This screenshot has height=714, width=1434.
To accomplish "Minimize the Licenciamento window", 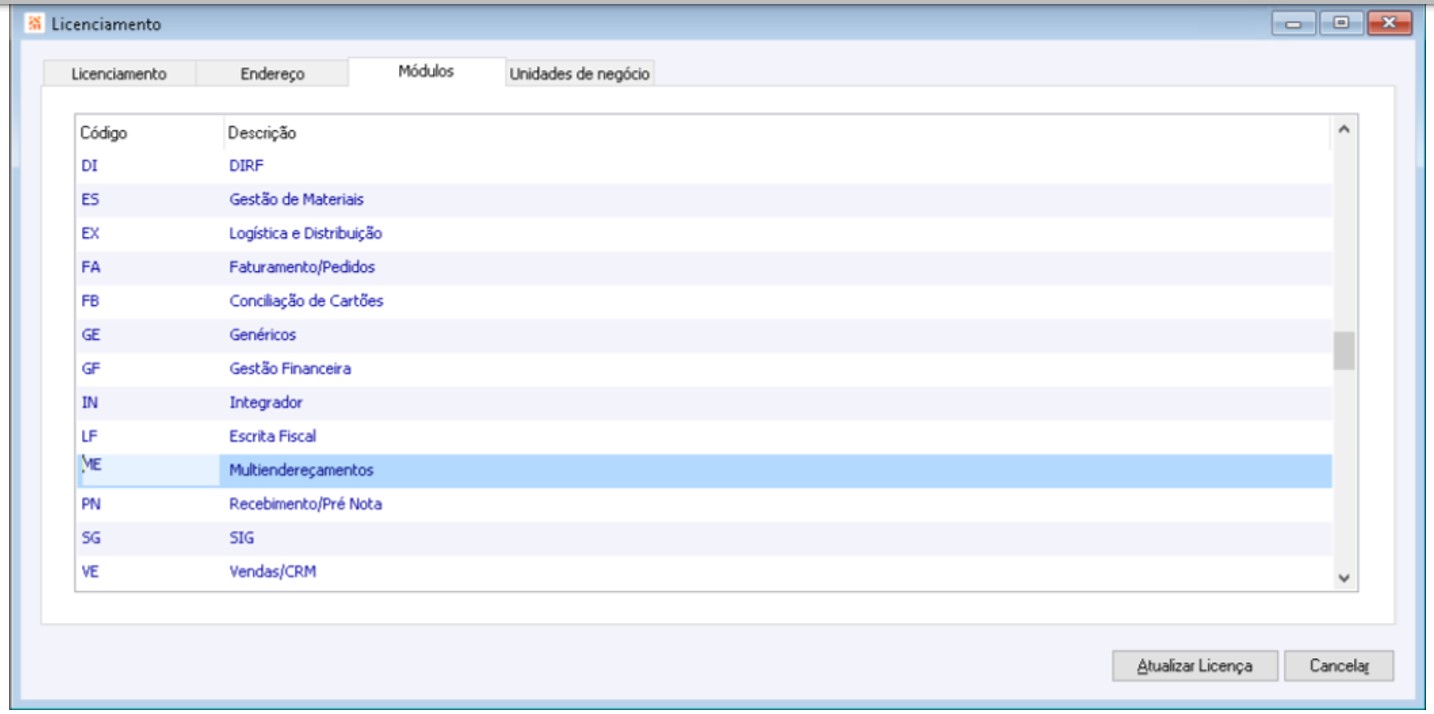I will point(1295,22).
